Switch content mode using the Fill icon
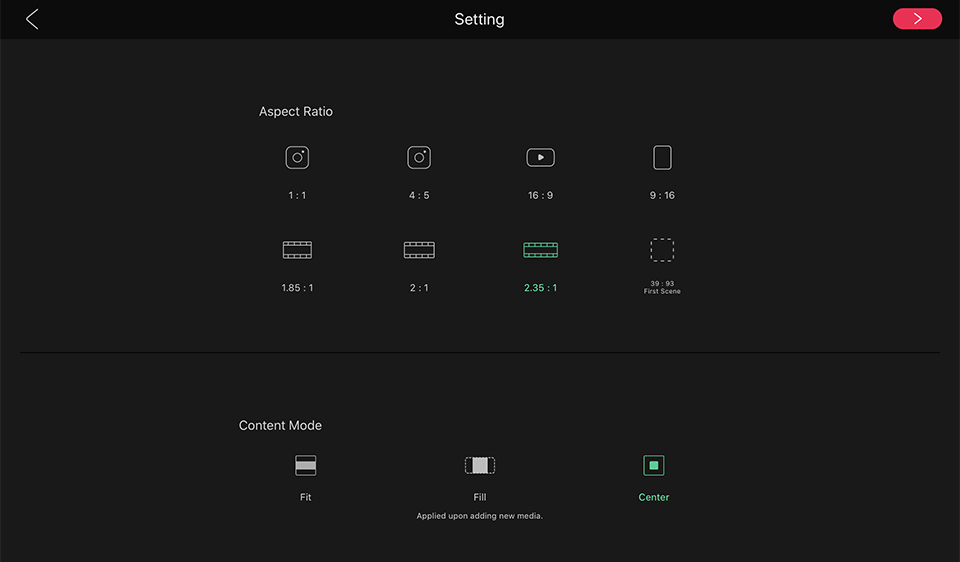The height and width of the screenshot is (562, 960). coord(479,465)
